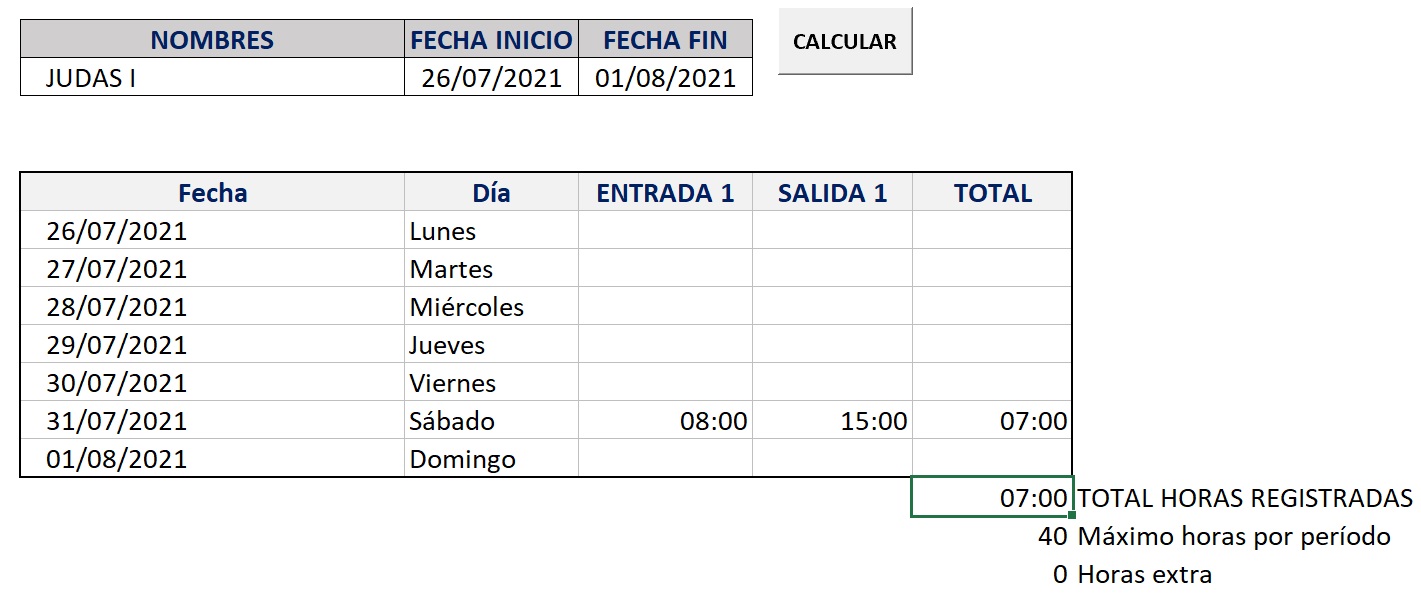Click the Día column header

pos(491,193)
